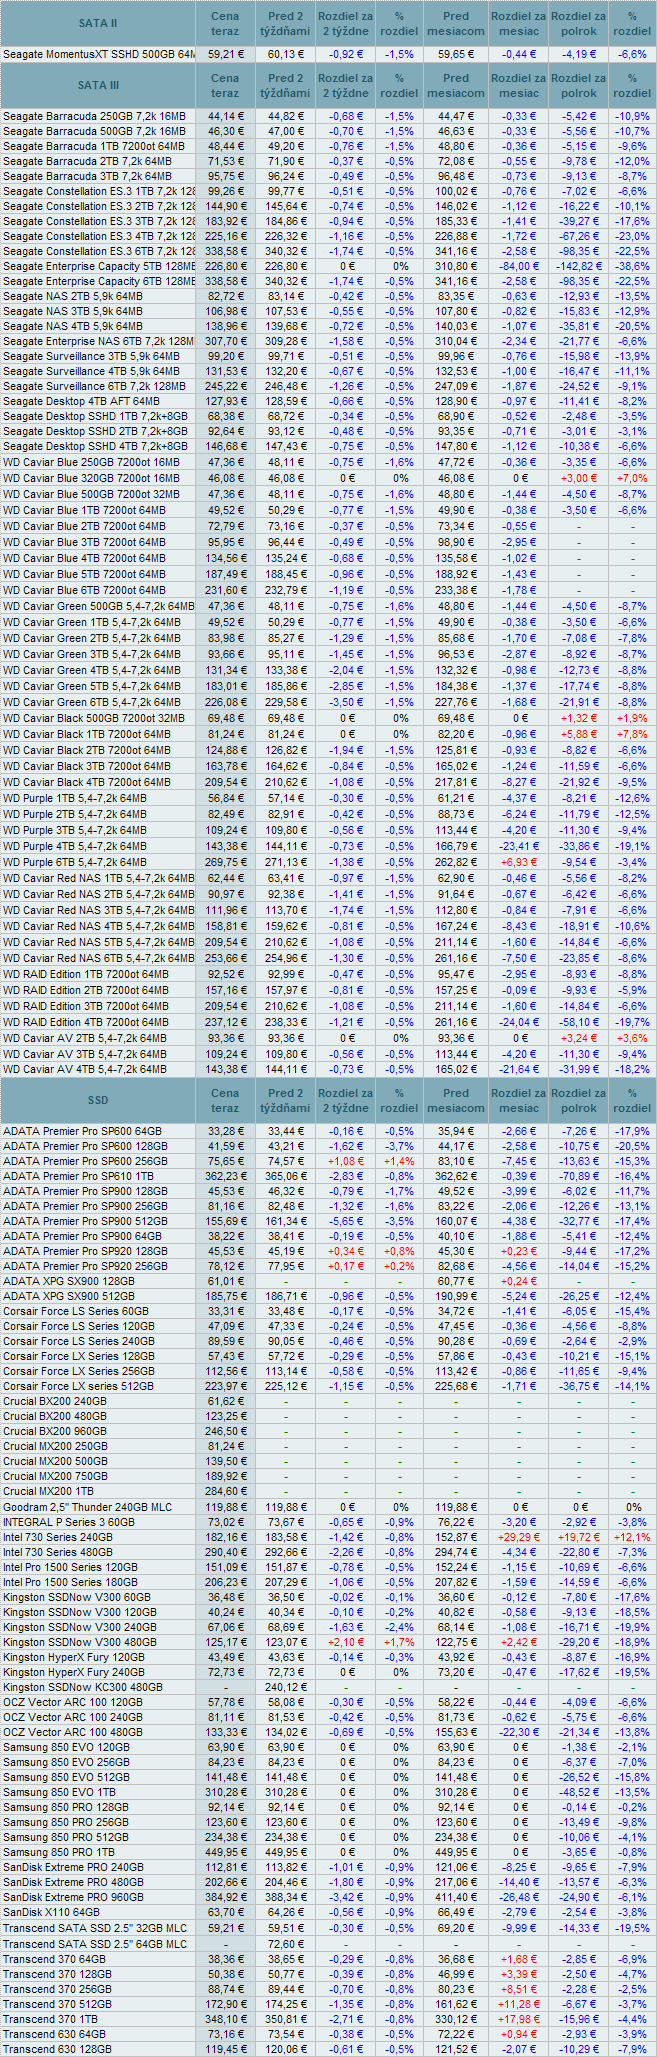Click Rozdiel za polrok header in SSD section
This screenshot has height=2057, width=657.
(578, 1100)
